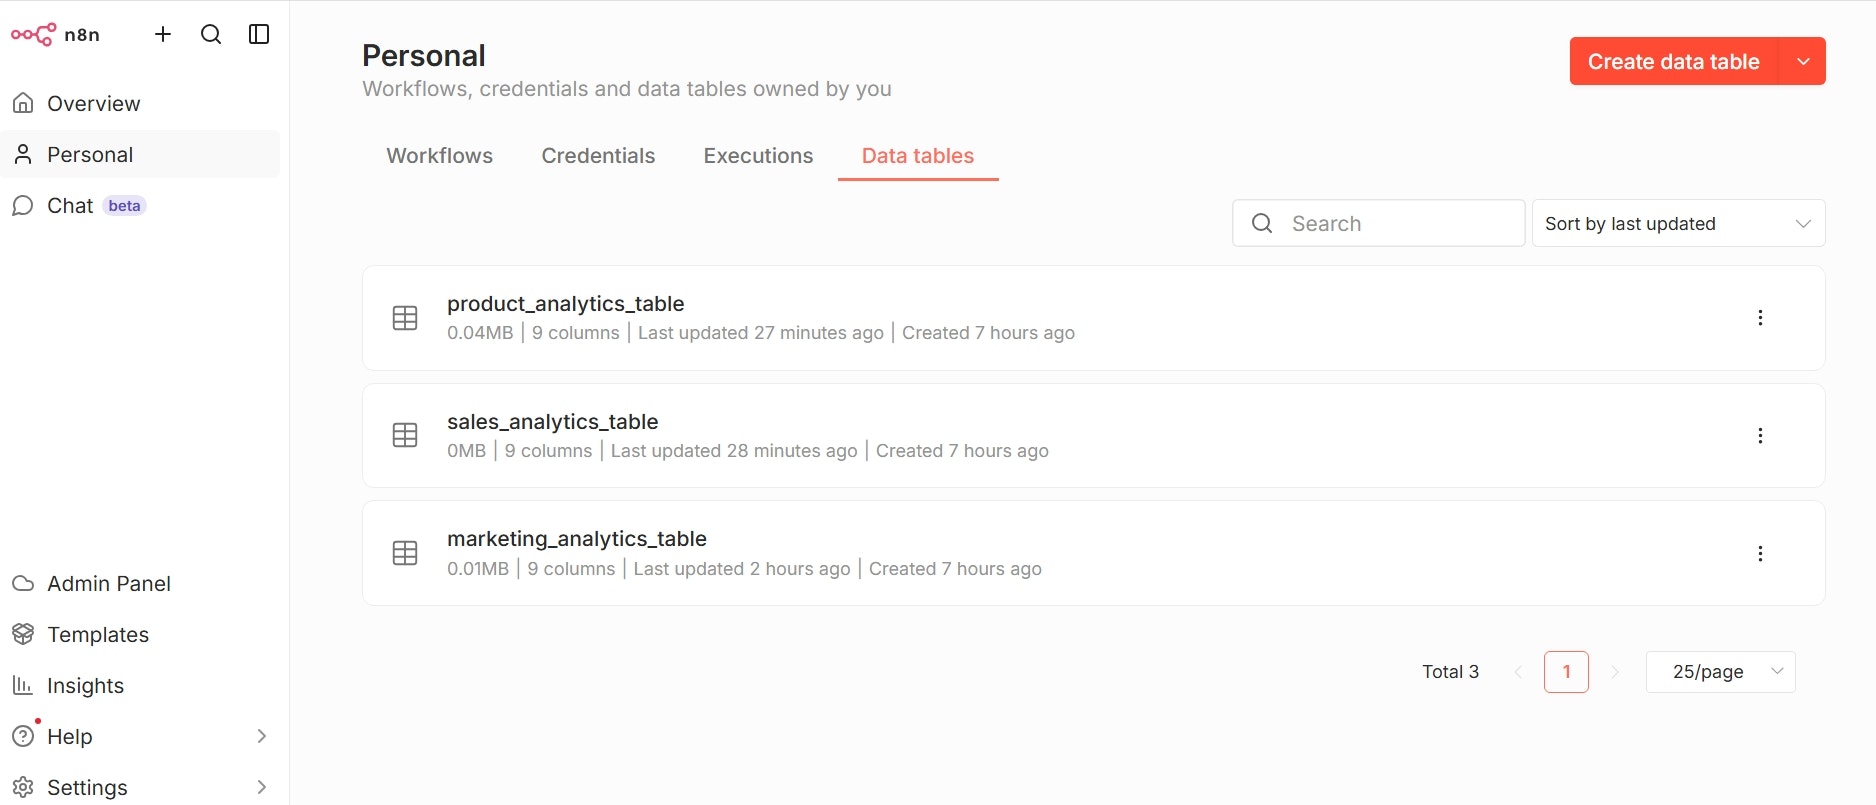Switch to the Executions tab
The image size is (1876, 805).
pos(758,156)
